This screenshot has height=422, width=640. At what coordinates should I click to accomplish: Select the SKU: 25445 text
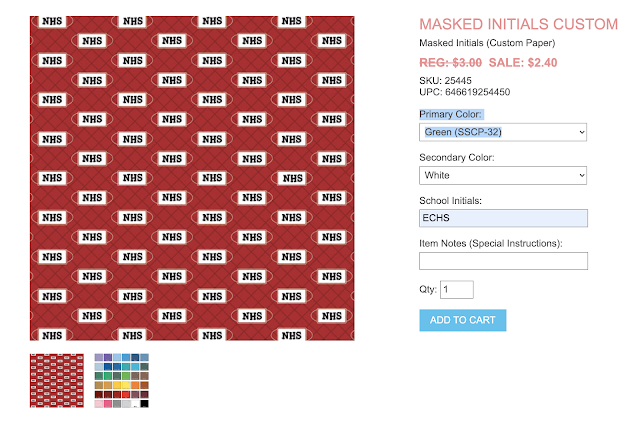pyautogui.click(x=445, y=80)
